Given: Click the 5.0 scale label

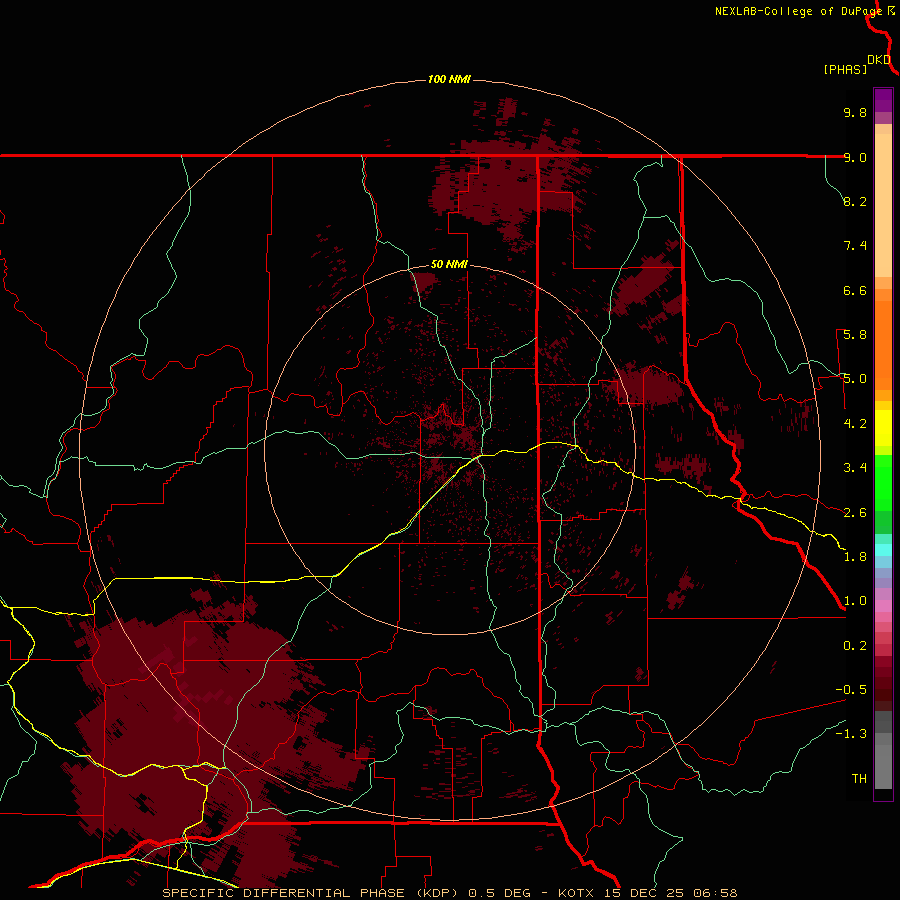Looking at the screenshot, I should 855,379.
